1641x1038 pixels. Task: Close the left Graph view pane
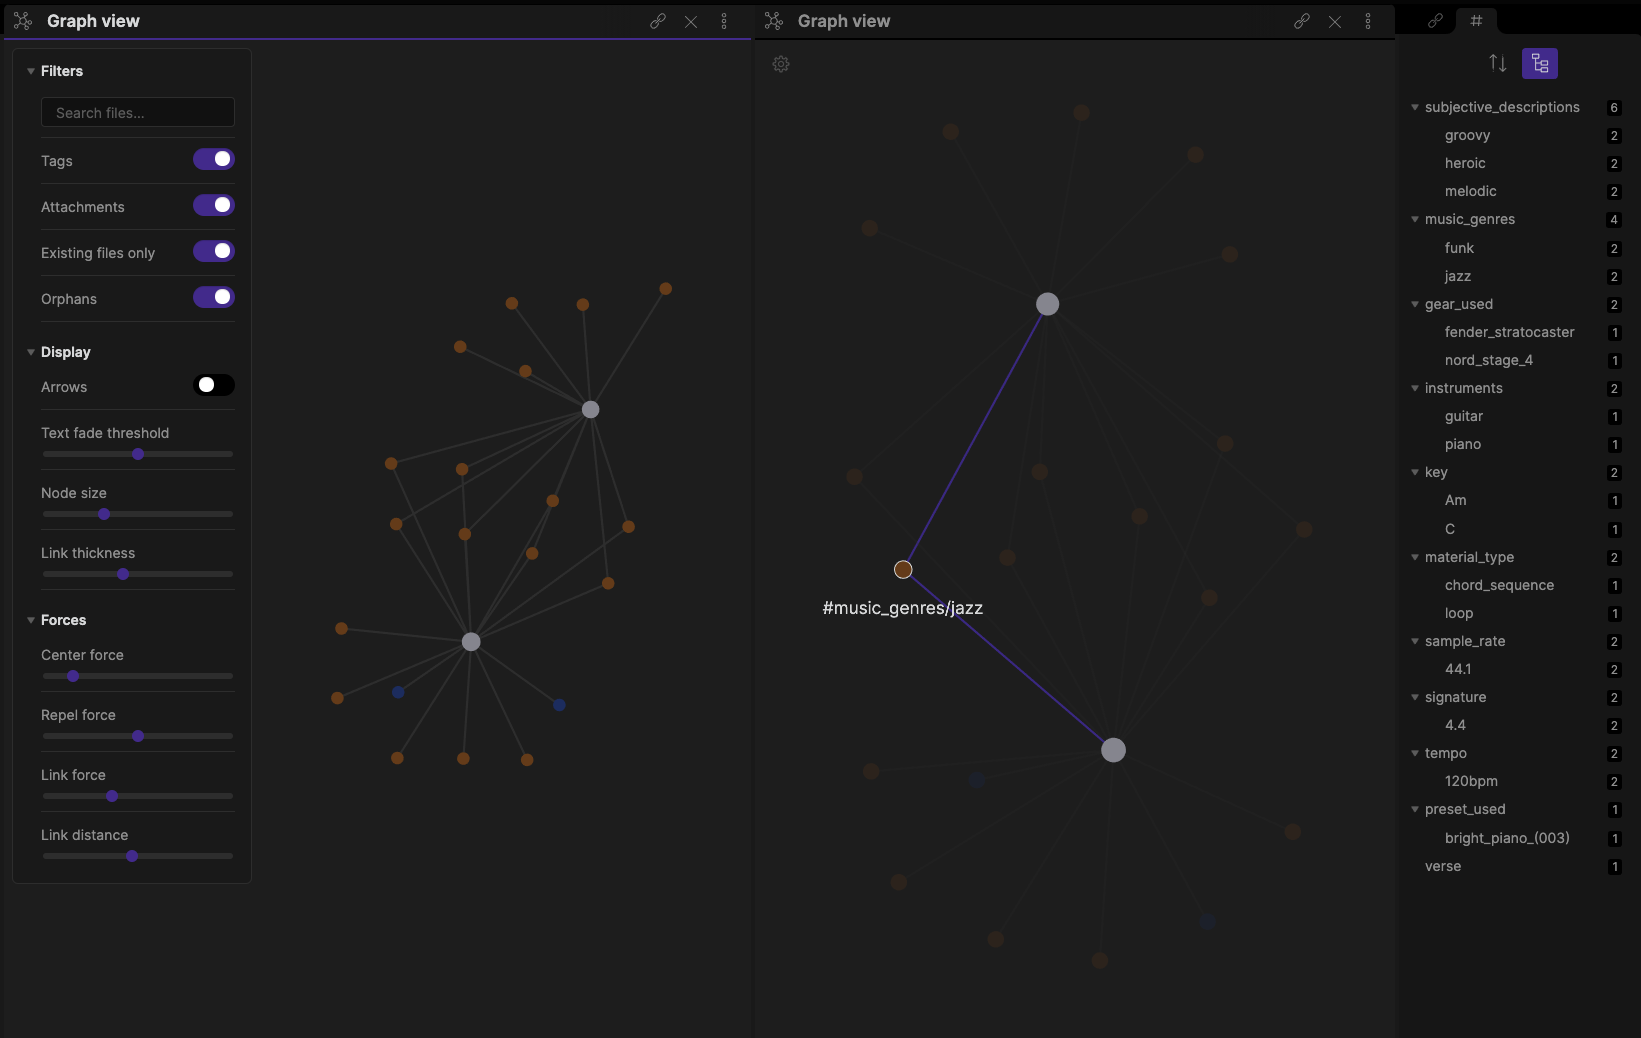pyautogui.click(x=691, y=21)
